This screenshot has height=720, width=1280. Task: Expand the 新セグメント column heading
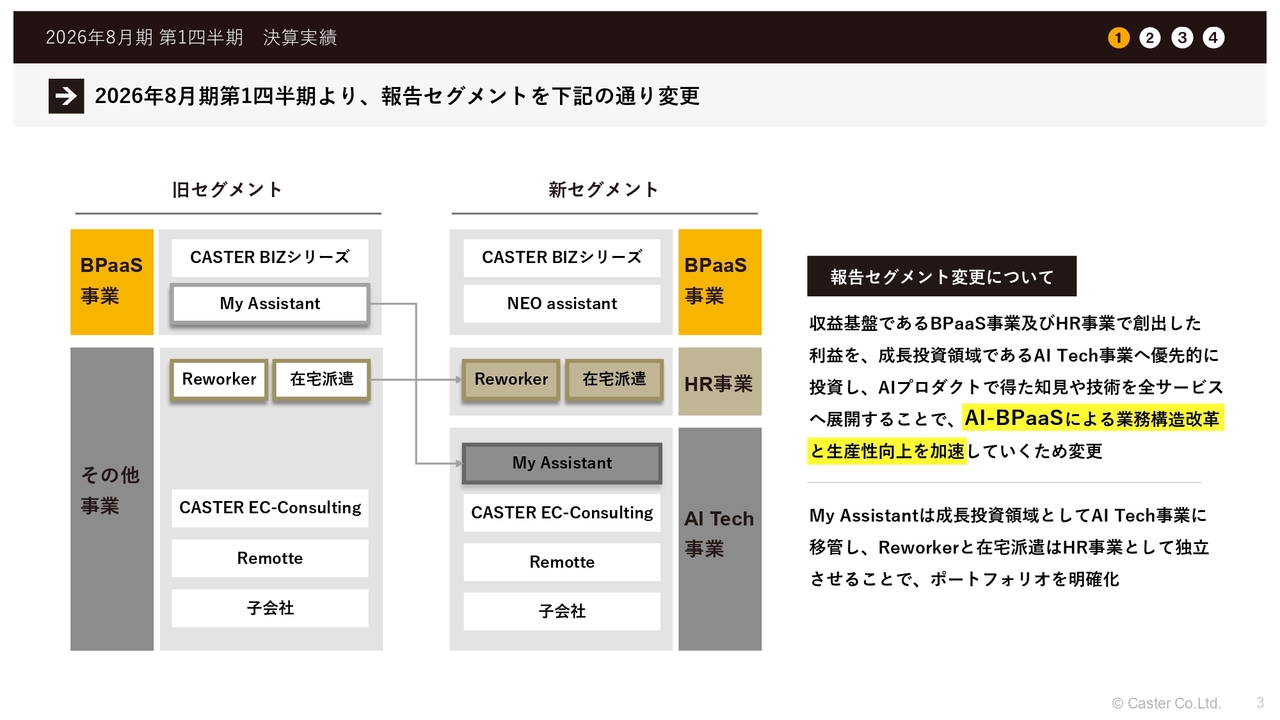pyautogui.click(x=604, y=188)
